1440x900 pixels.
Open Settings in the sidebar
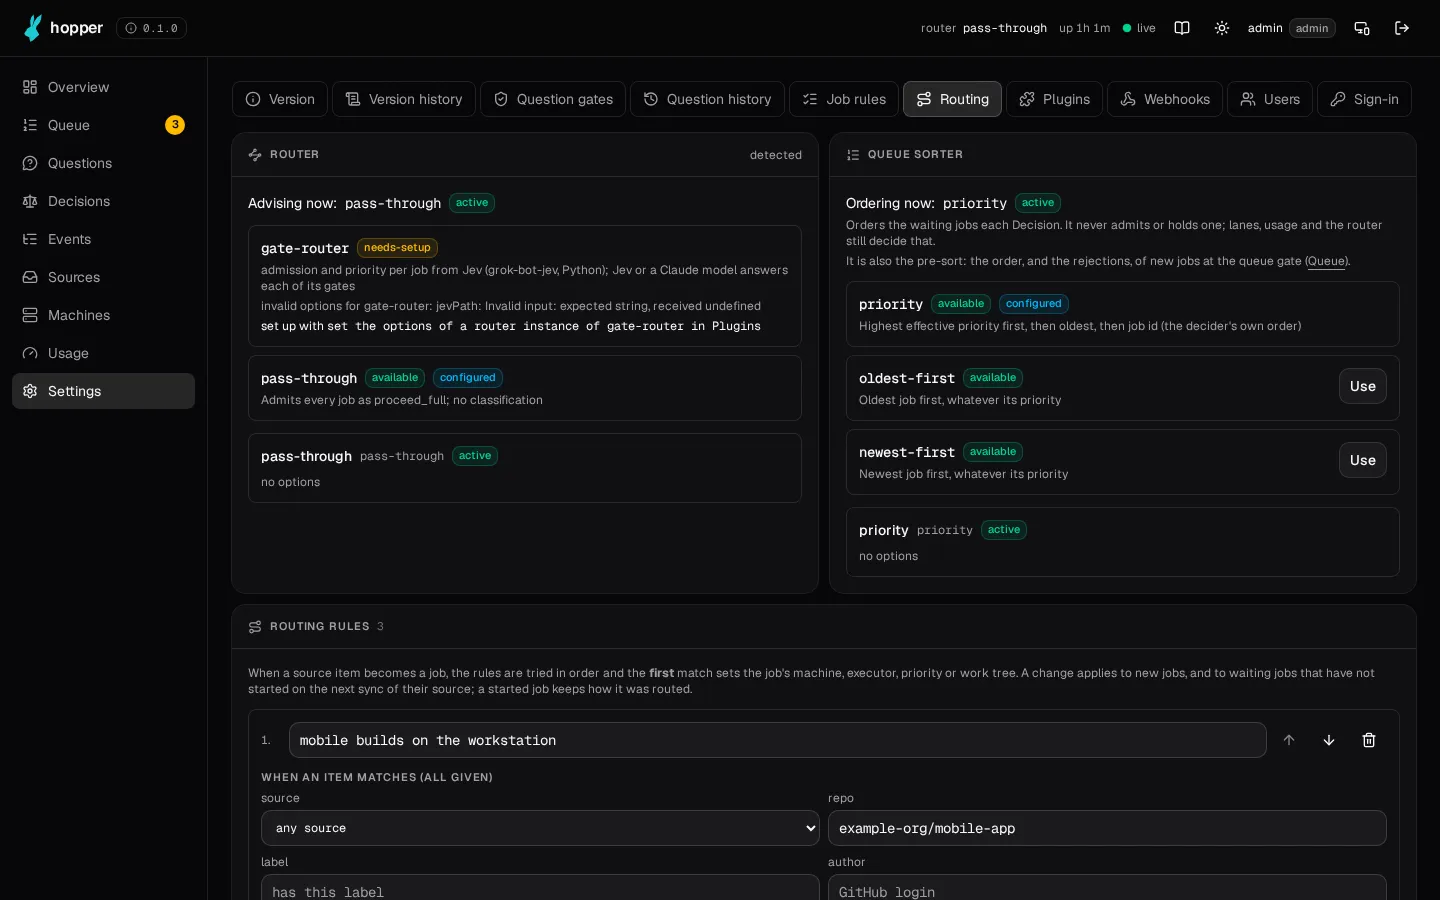coord(103,391)
